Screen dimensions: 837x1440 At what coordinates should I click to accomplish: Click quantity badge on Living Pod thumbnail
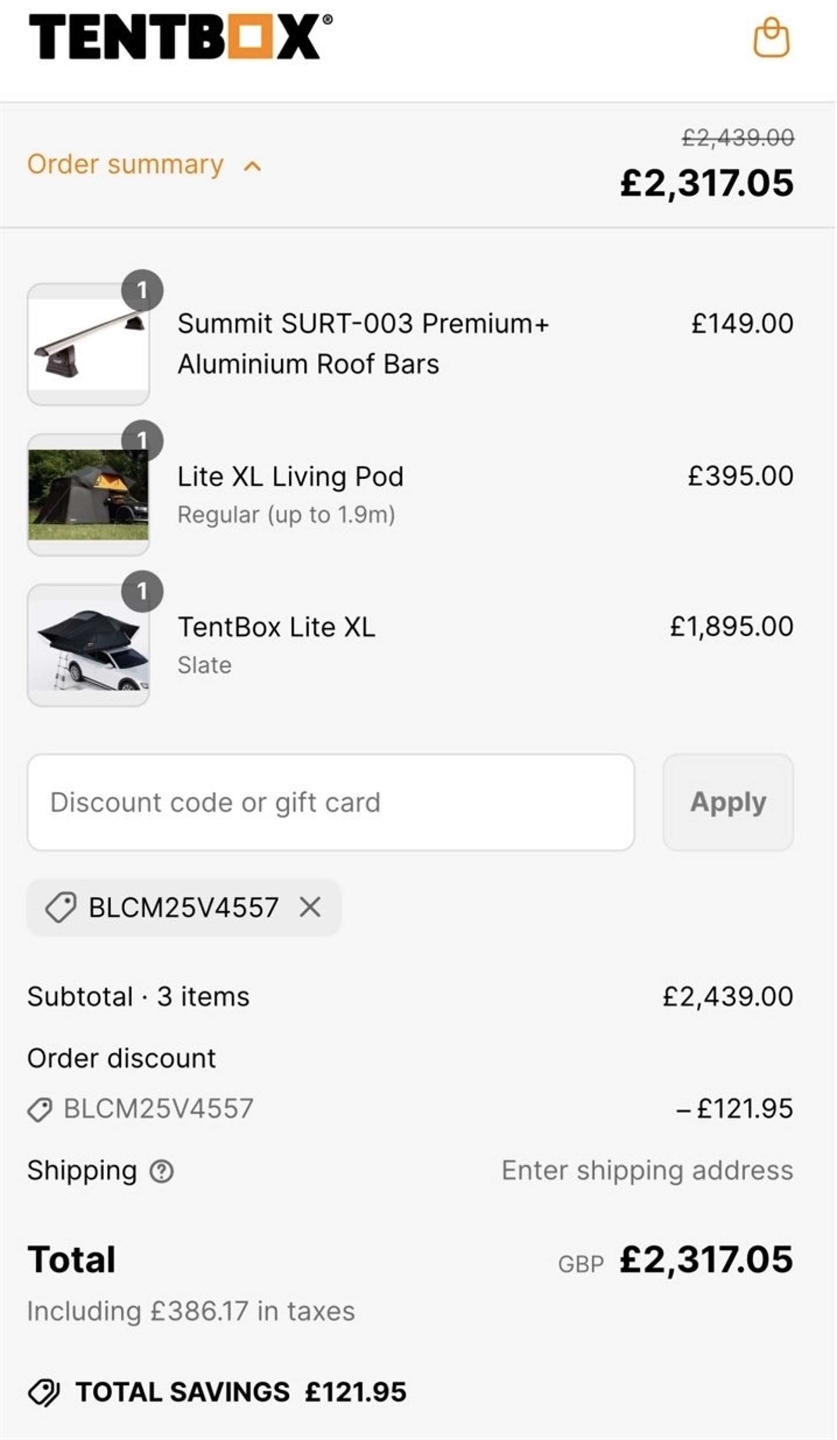point(142,440)
